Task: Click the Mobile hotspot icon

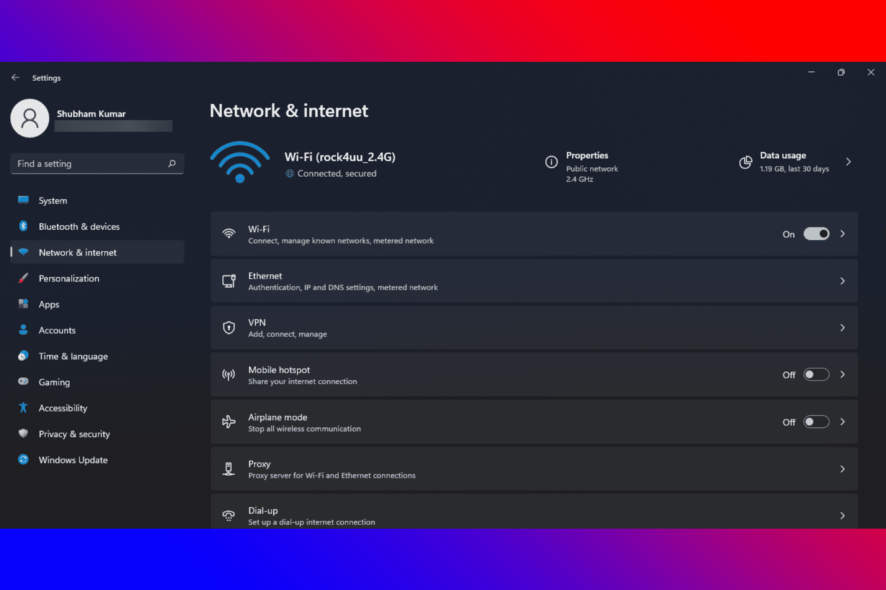Action: click(x=228, y=374)
